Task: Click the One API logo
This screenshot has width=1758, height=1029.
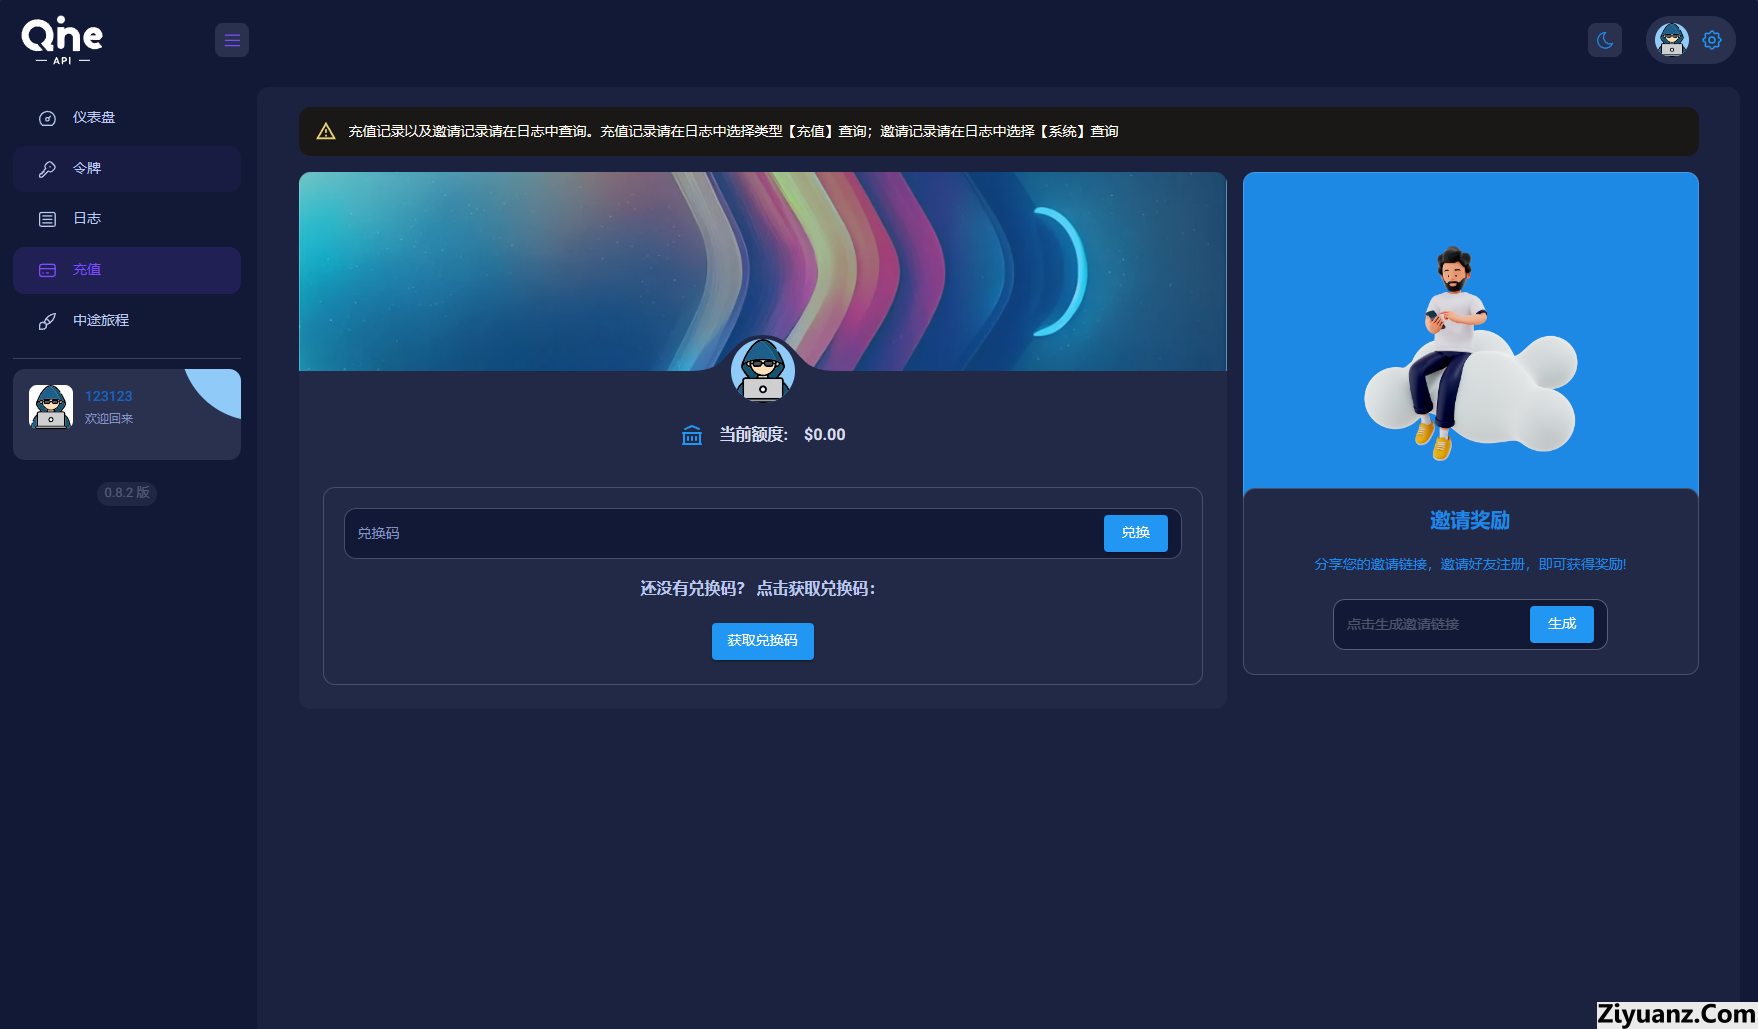Action: (62, 40)
